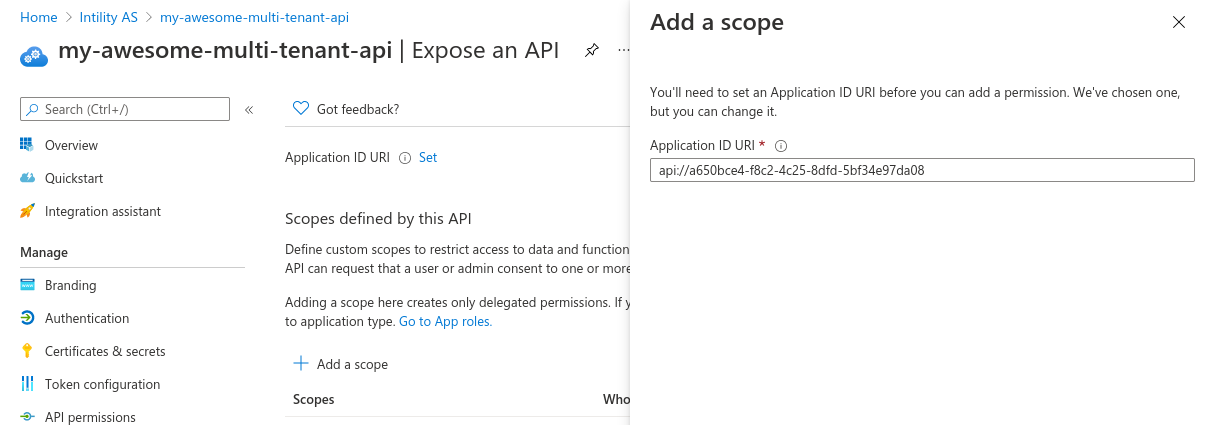This screenshot has width=1215, height=425.
Task: Open Authentication settings
Action: 87,318
